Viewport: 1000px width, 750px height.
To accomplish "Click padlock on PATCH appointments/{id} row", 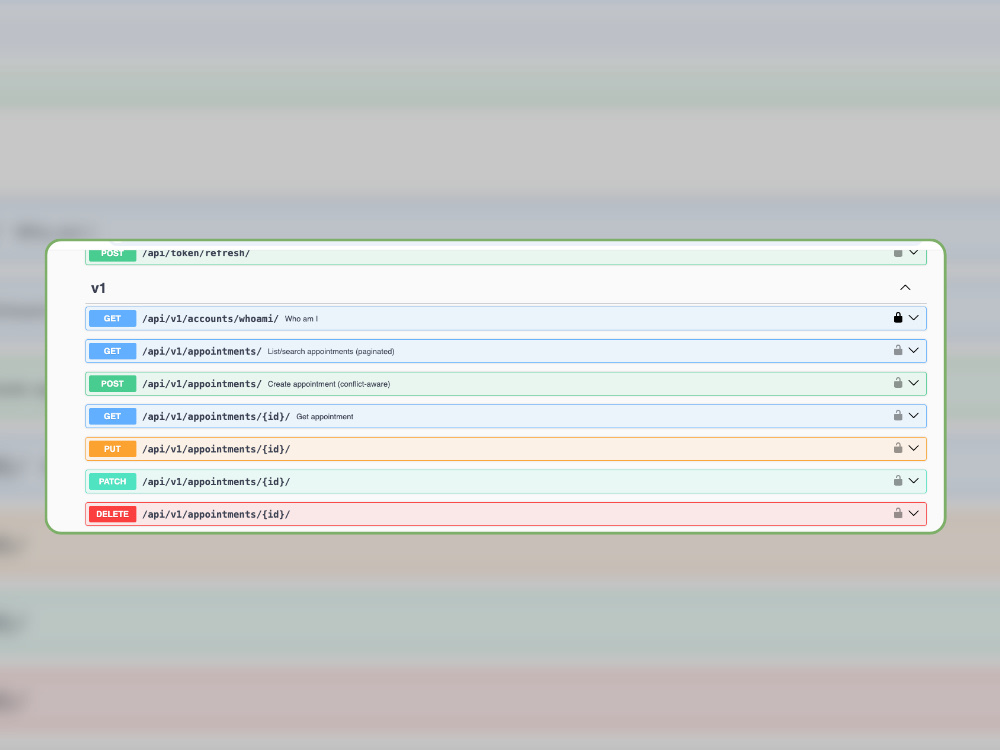I will point(898,480).
